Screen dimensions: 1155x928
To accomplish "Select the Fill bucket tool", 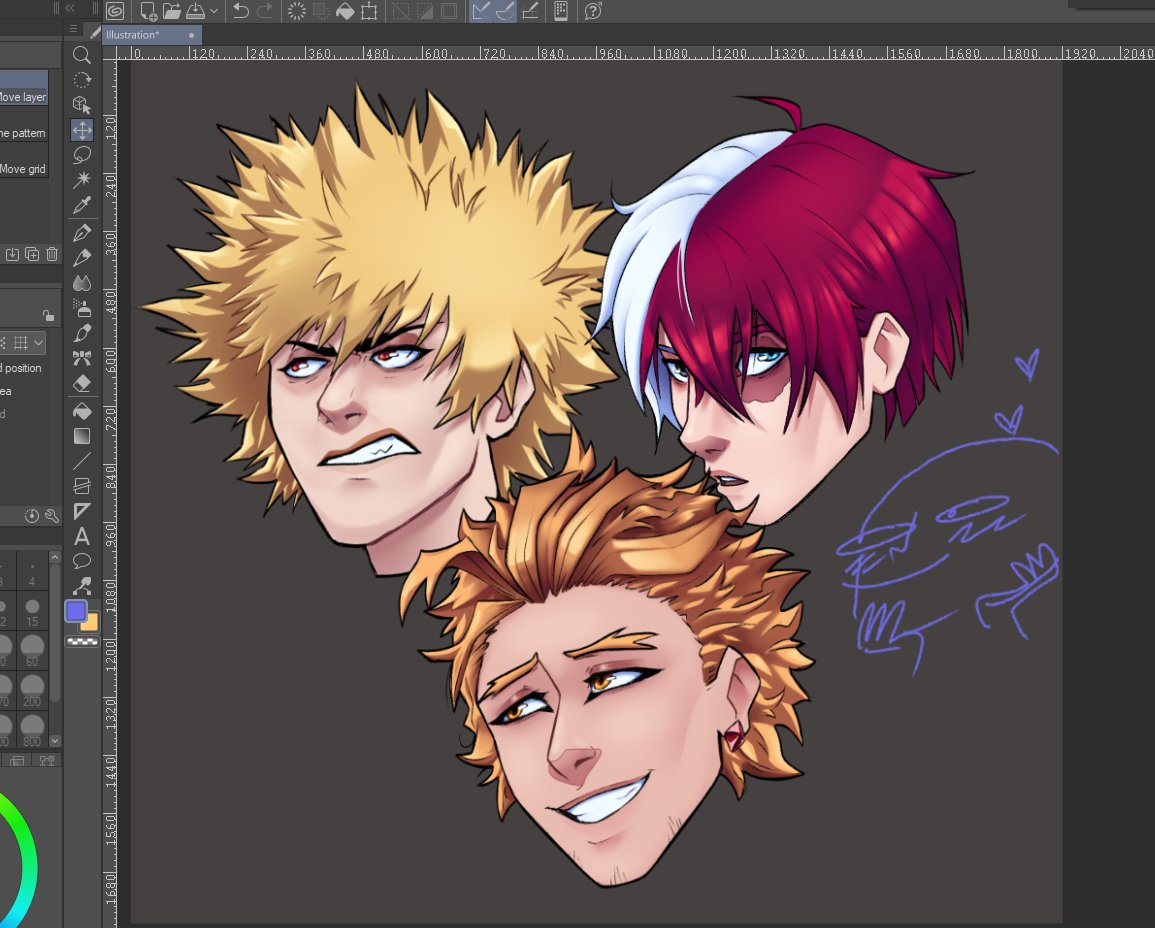I will pos(82,411).
